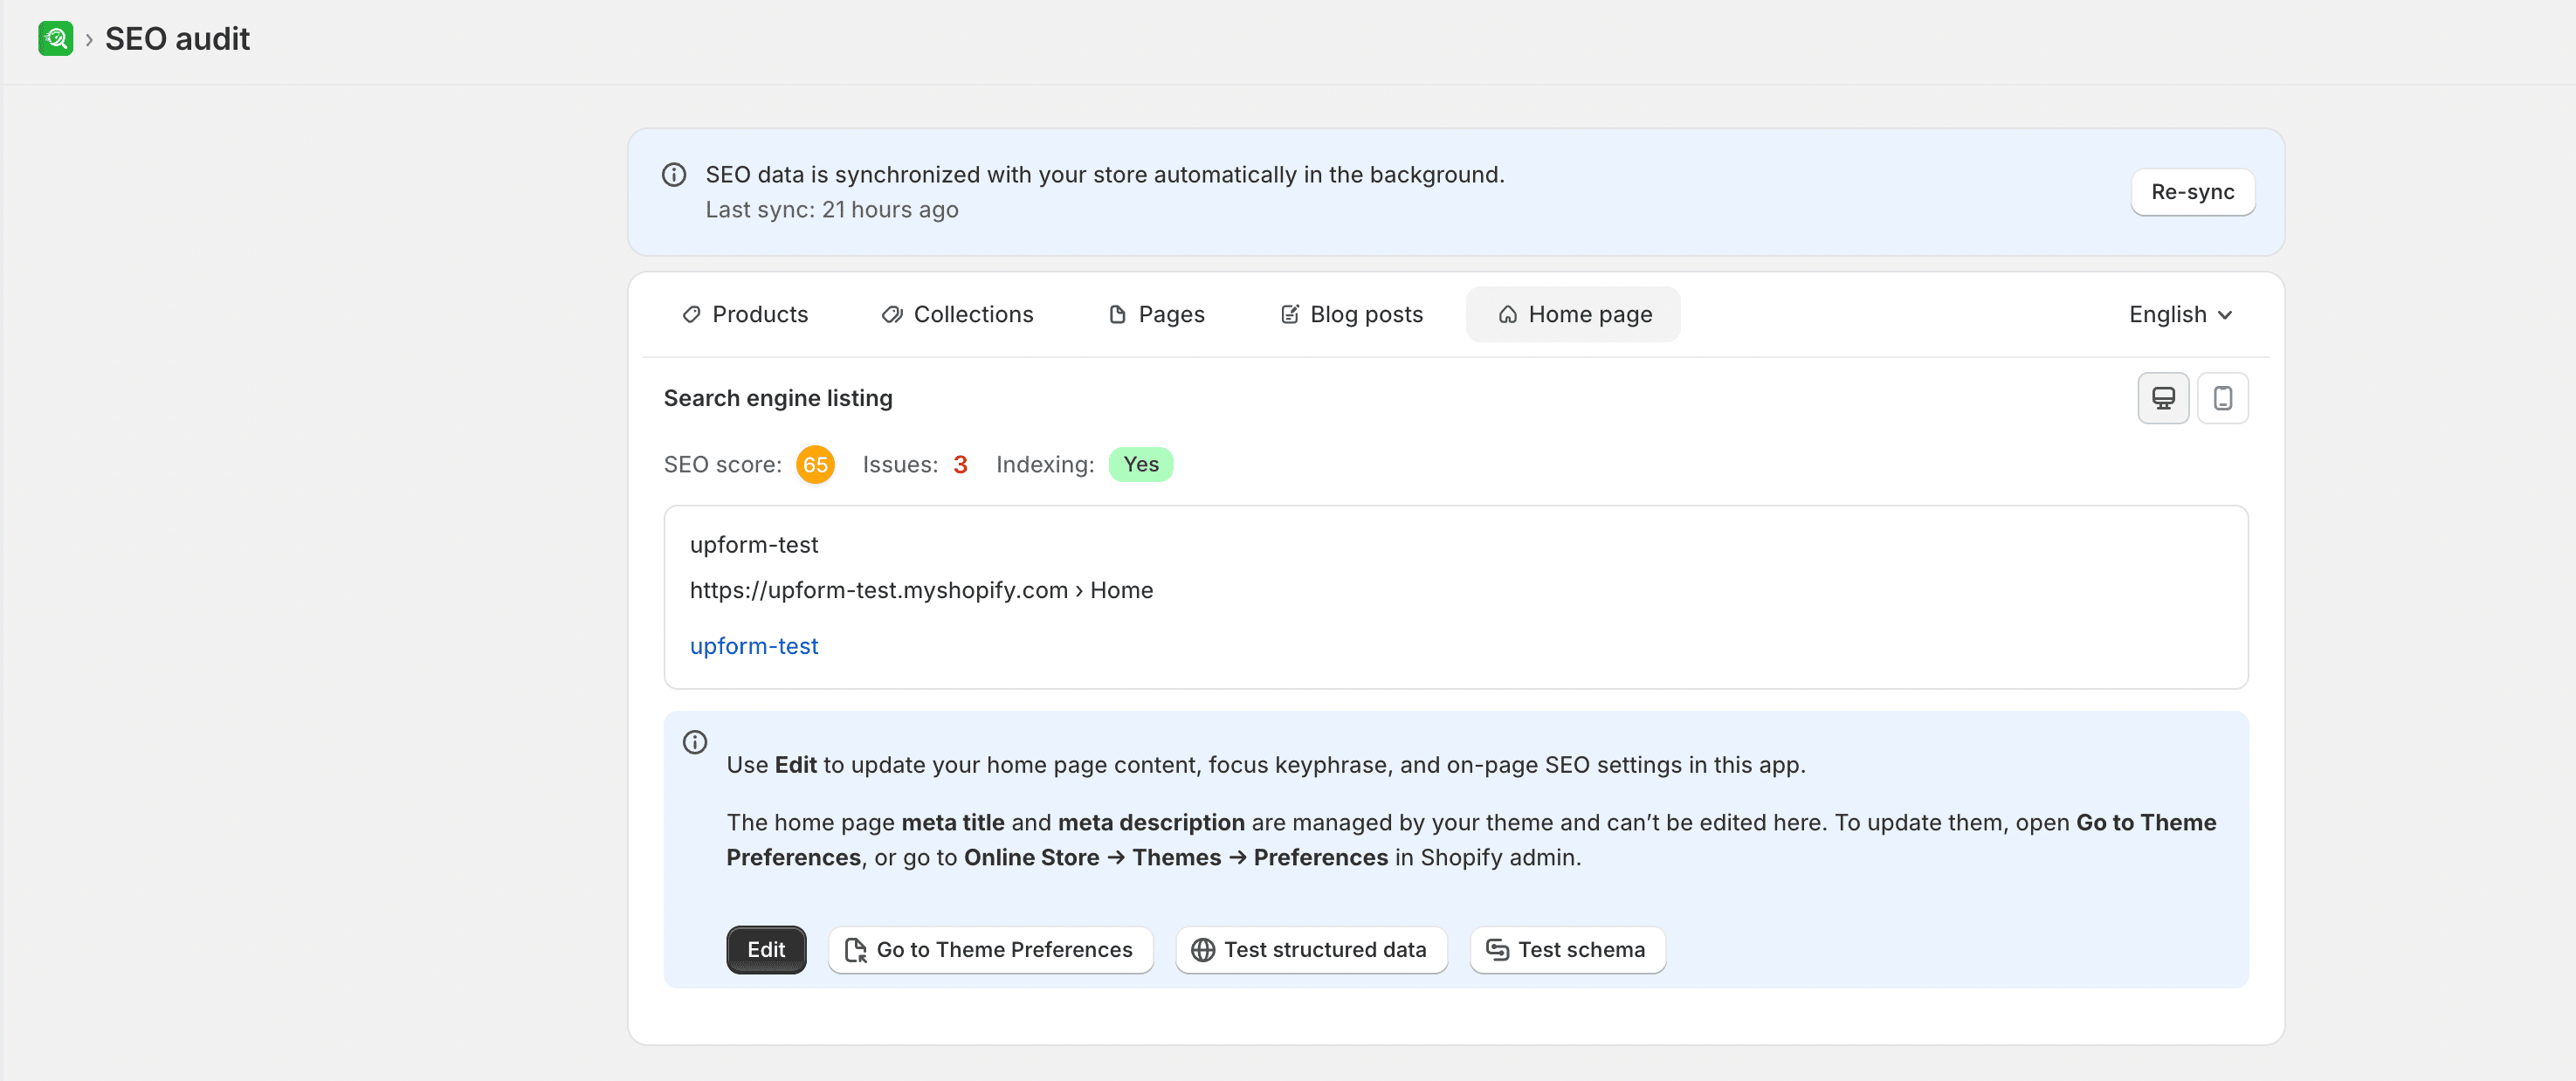Screen dimensions: 2576x1081
Task: Open the Collections tab
Action: click(957, 314)
